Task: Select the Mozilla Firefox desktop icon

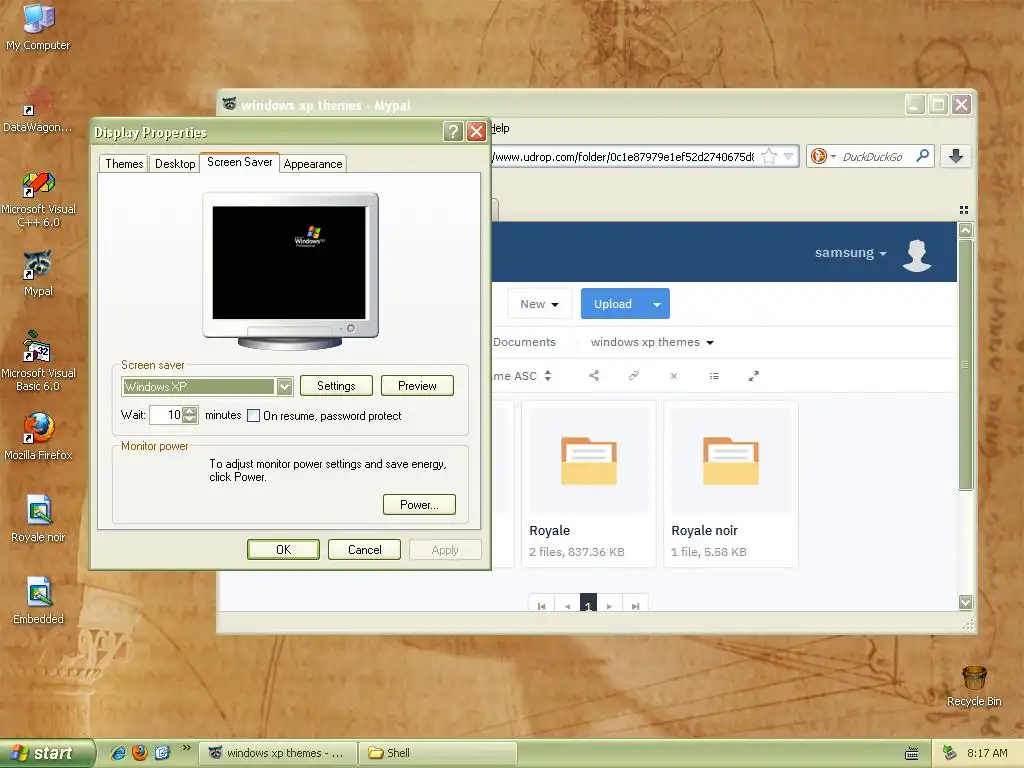Action: tap(38, 438)
